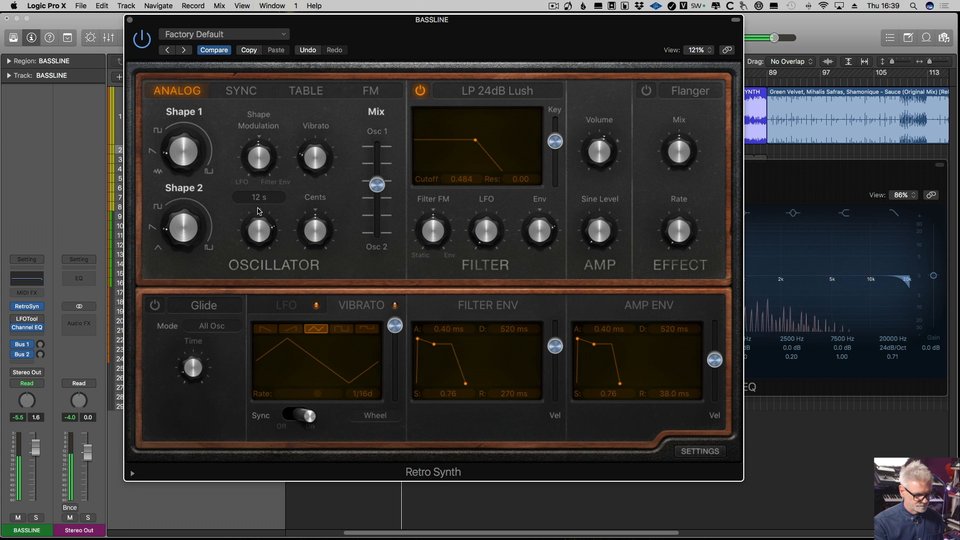Open the Glide mode All Osc menu
The height and width of the screenshot is (540, 960).
click(211, 326)
